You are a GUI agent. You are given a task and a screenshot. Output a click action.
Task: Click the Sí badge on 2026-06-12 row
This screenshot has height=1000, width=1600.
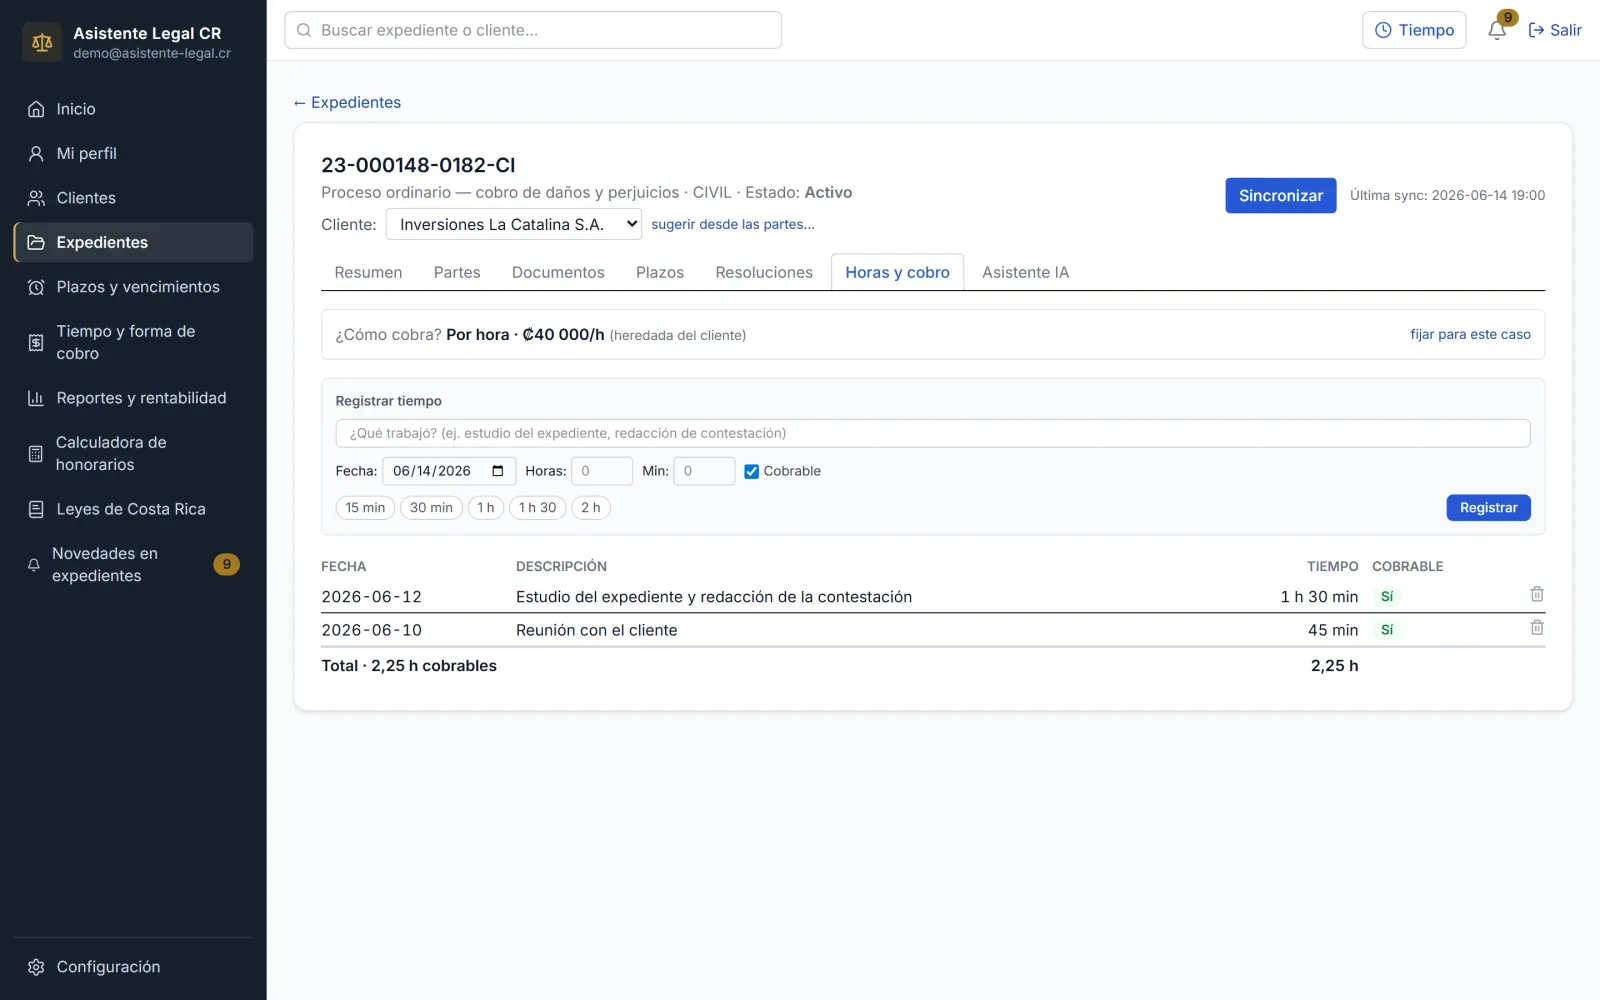pyautogui.click(x=1387, y=597)
